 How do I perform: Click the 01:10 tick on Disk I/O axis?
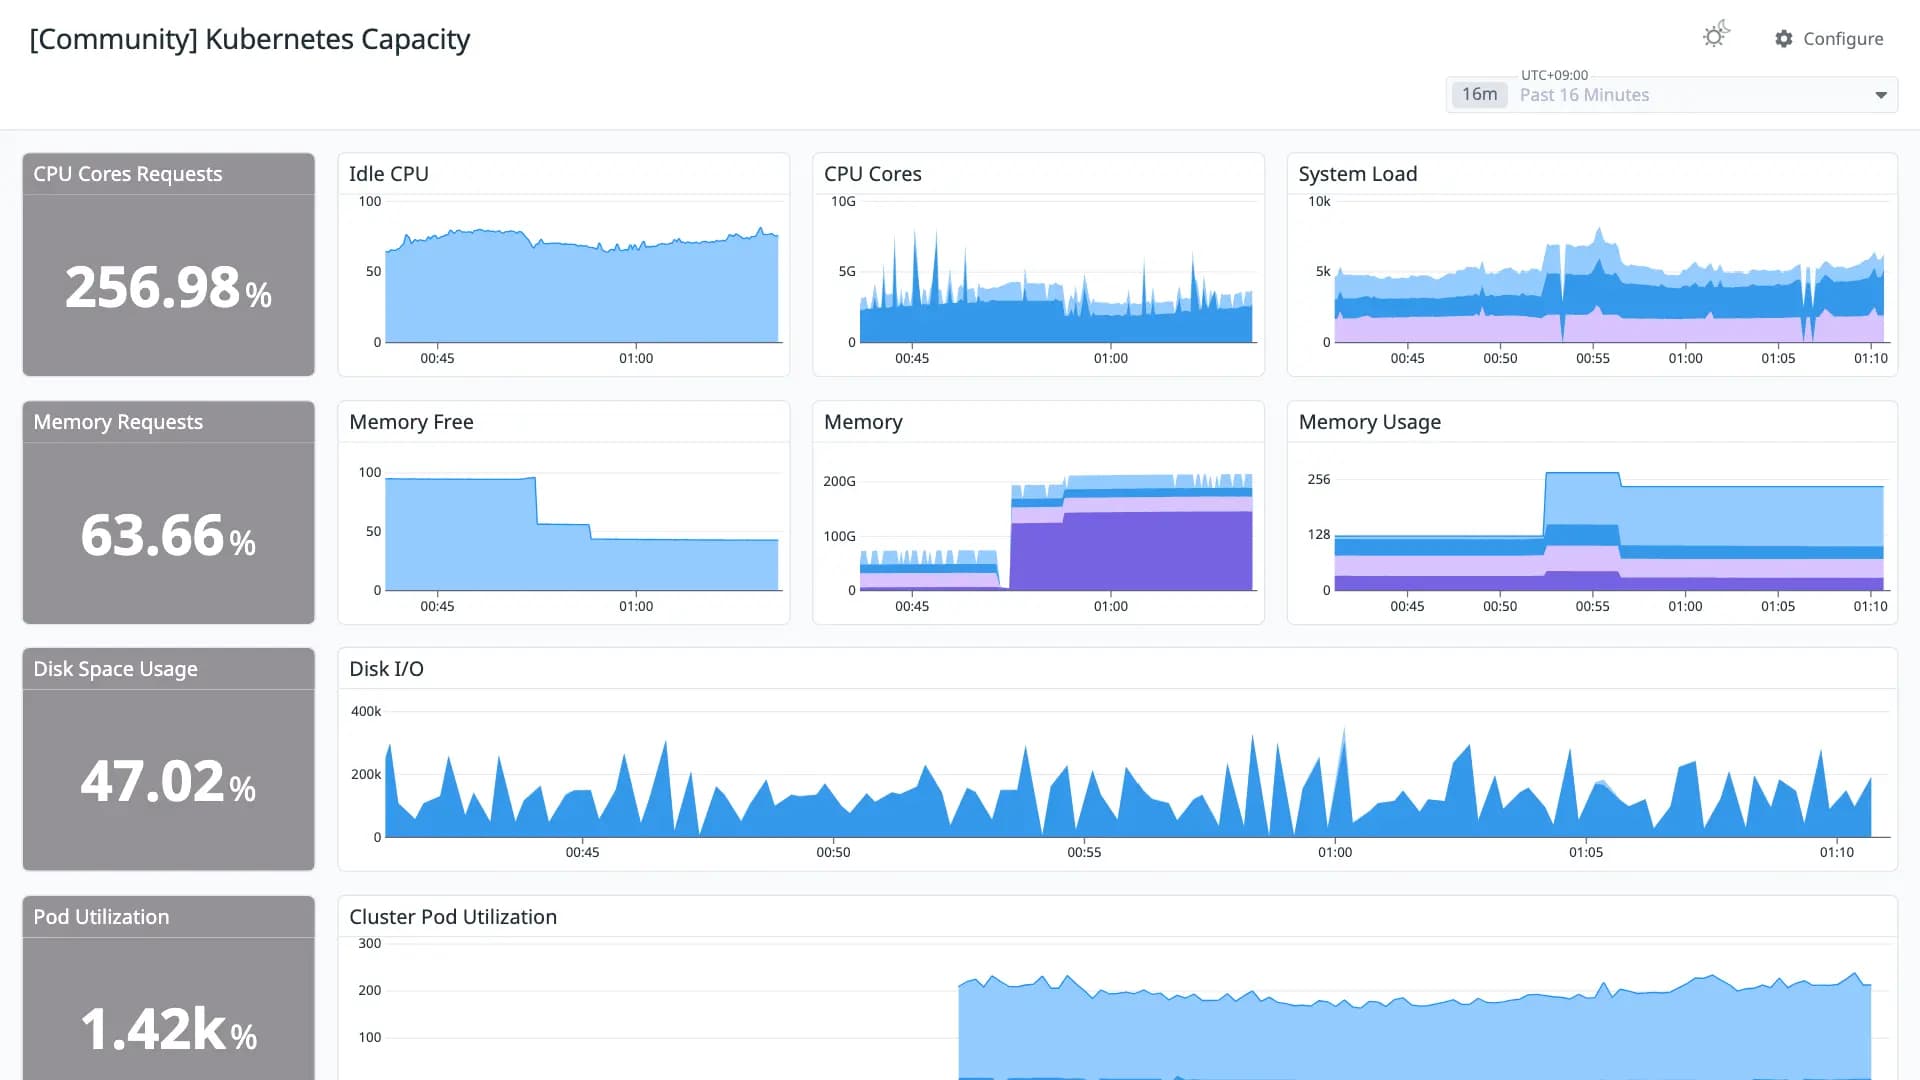click(x=1836, y=853)
